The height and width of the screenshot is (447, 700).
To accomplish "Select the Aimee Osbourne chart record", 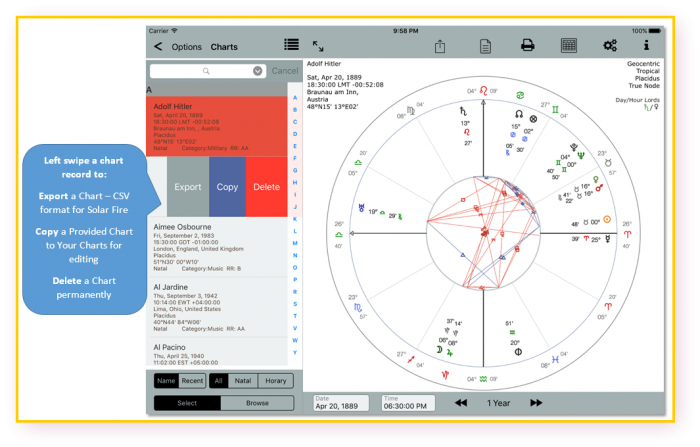I will click(x=217, y=247).
